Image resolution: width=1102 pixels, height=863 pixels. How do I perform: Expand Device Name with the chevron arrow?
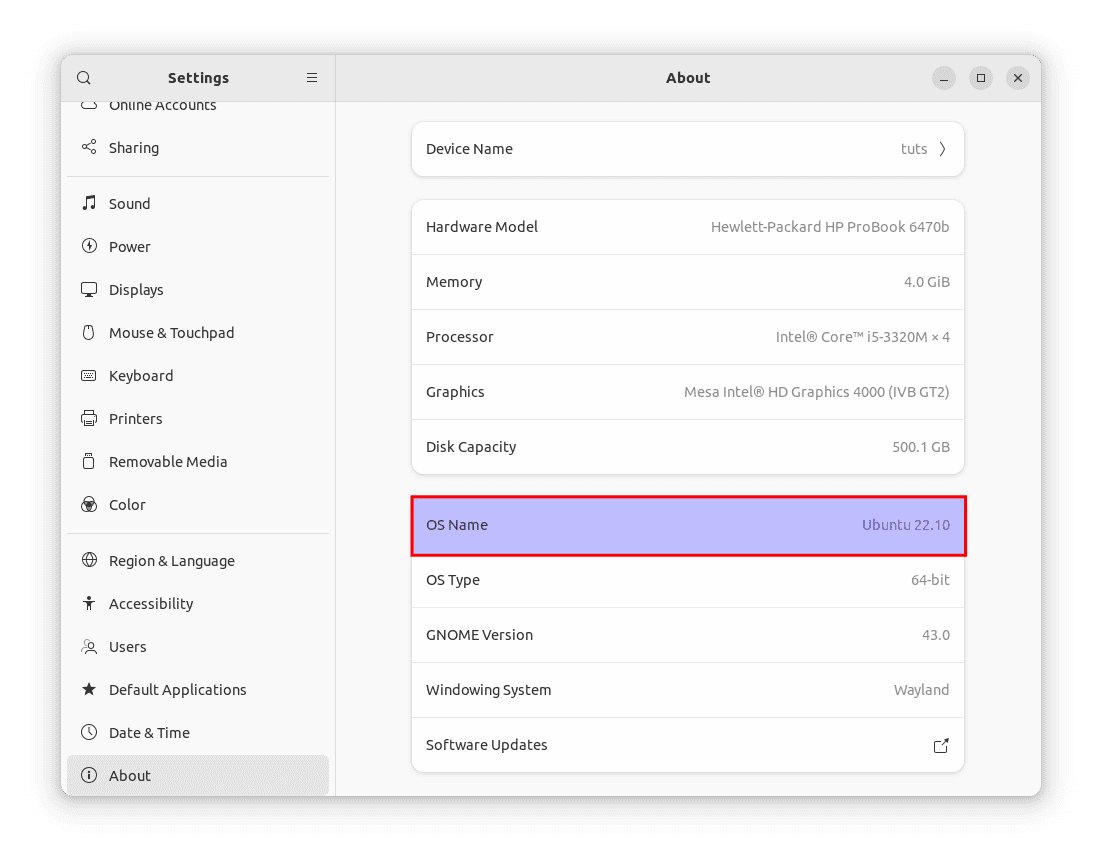(x=942, y=149)
